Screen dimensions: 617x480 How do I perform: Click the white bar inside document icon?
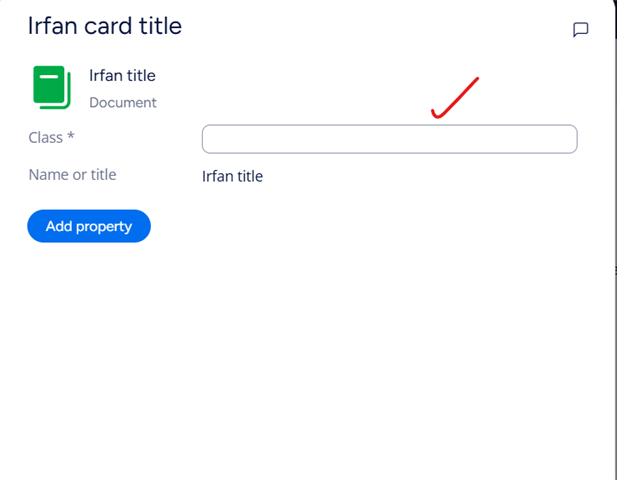point(49,77)
